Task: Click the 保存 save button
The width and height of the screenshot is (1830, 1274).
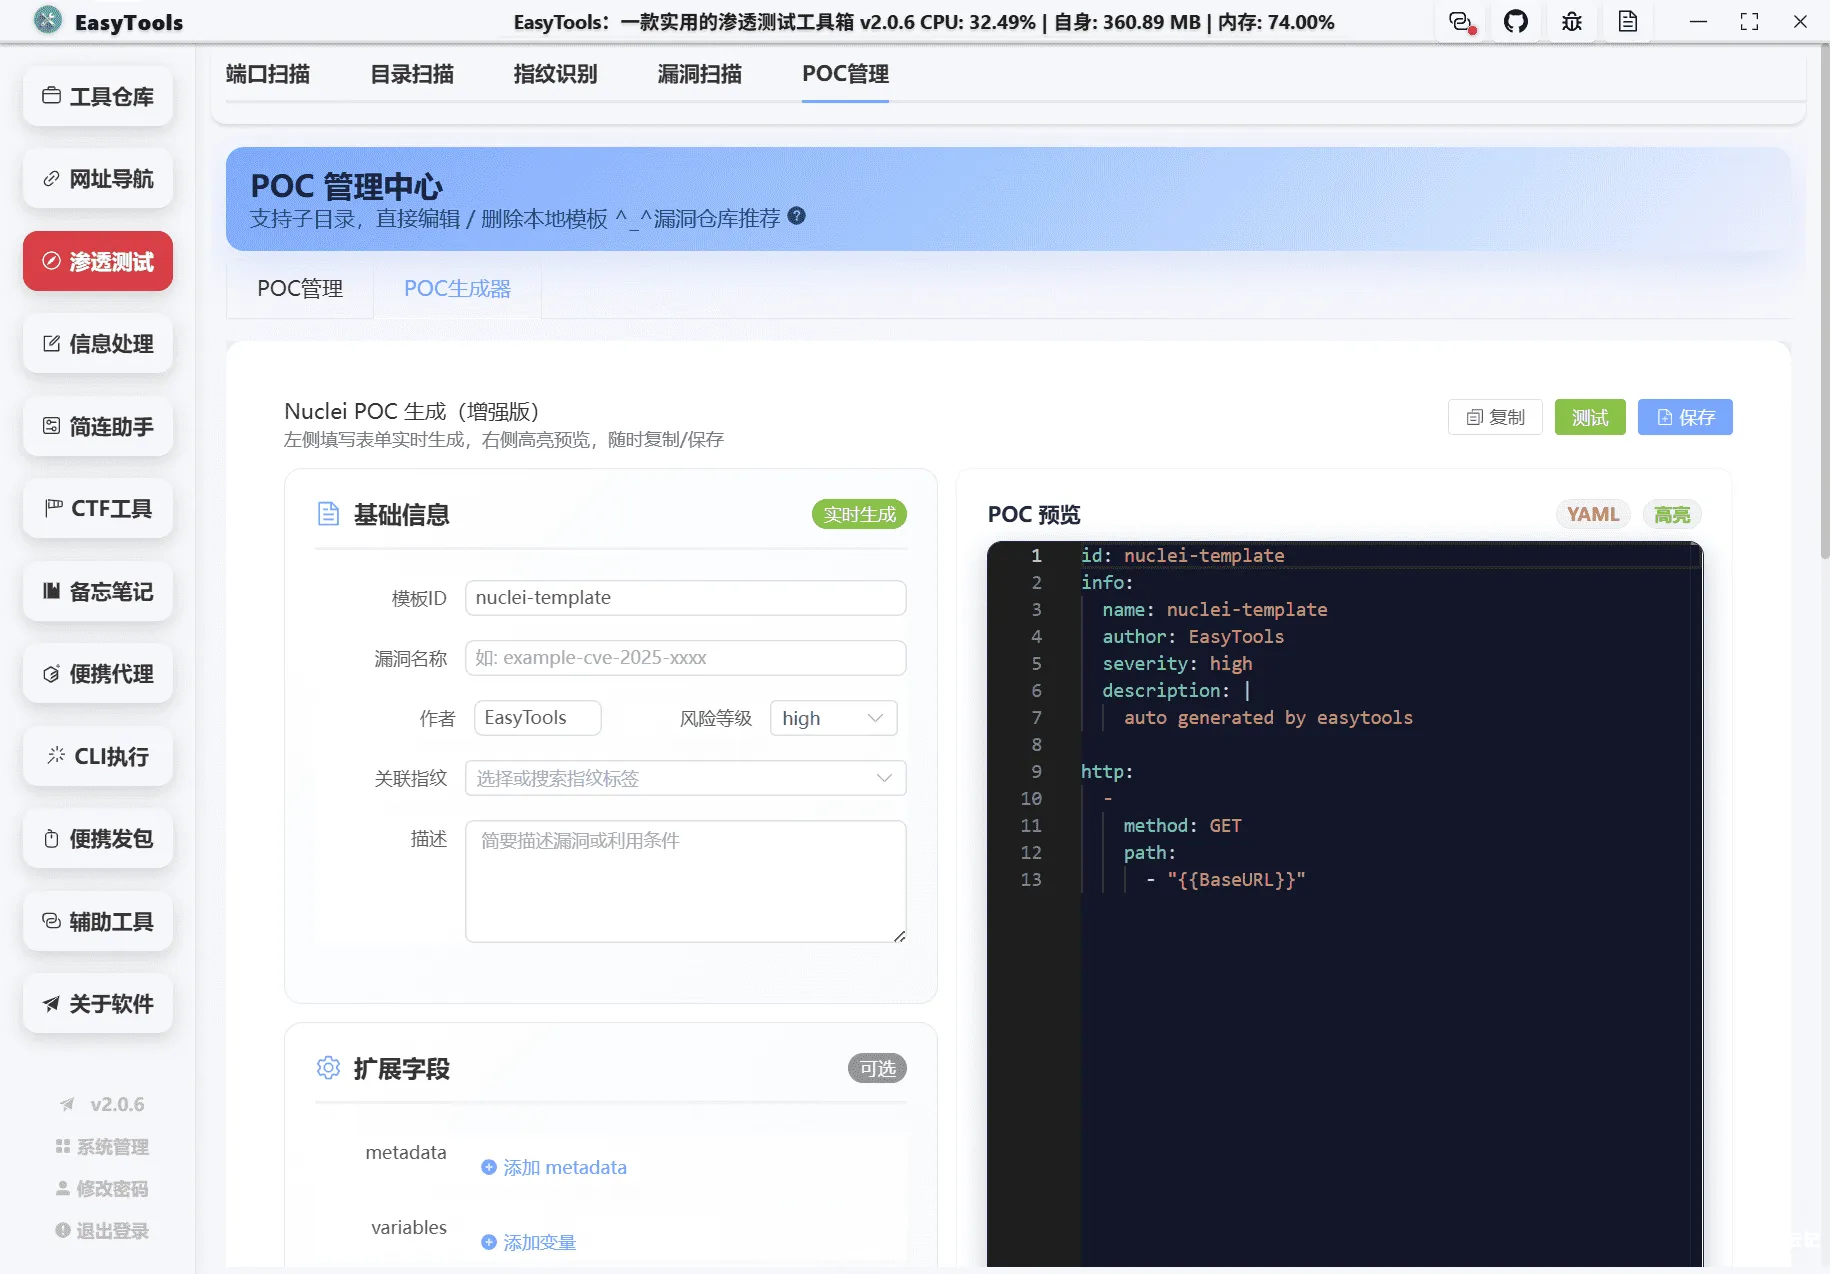Action: pos(1684,417)
